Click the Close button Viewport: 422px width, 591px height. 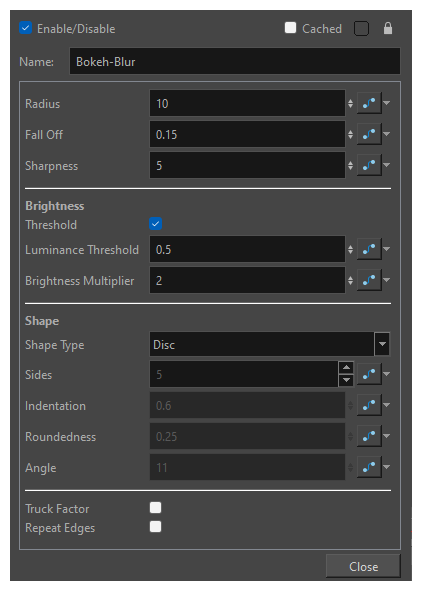[363, 567]
